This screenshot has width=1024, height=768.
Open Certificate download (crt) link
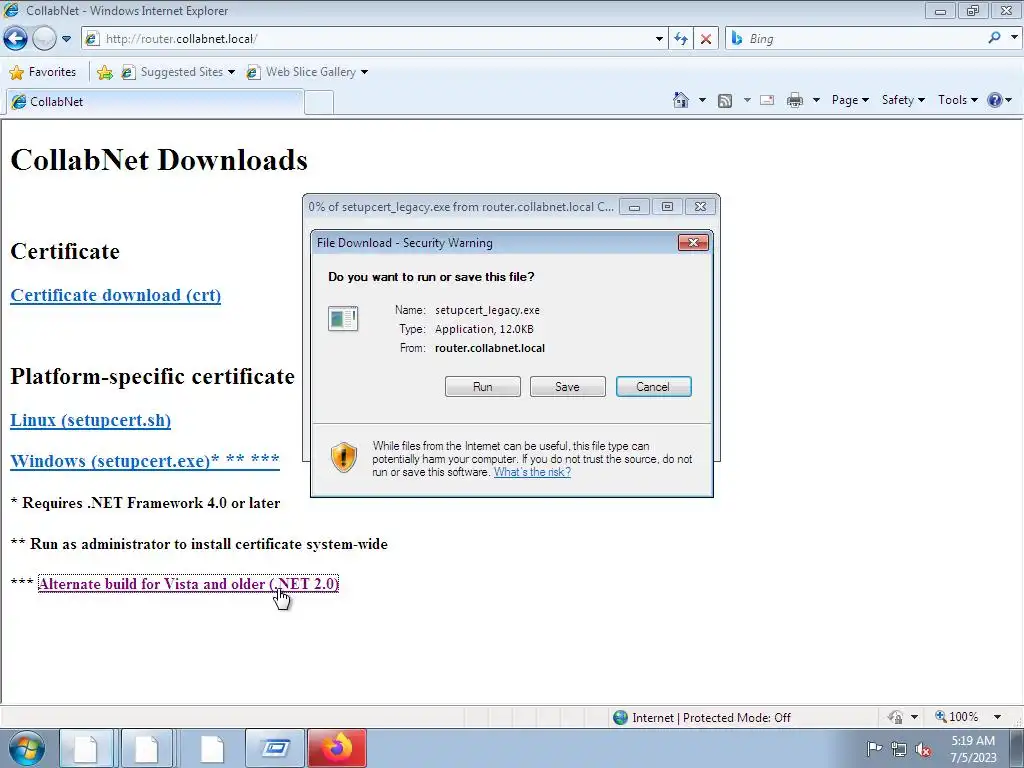[x=116, y=295]
